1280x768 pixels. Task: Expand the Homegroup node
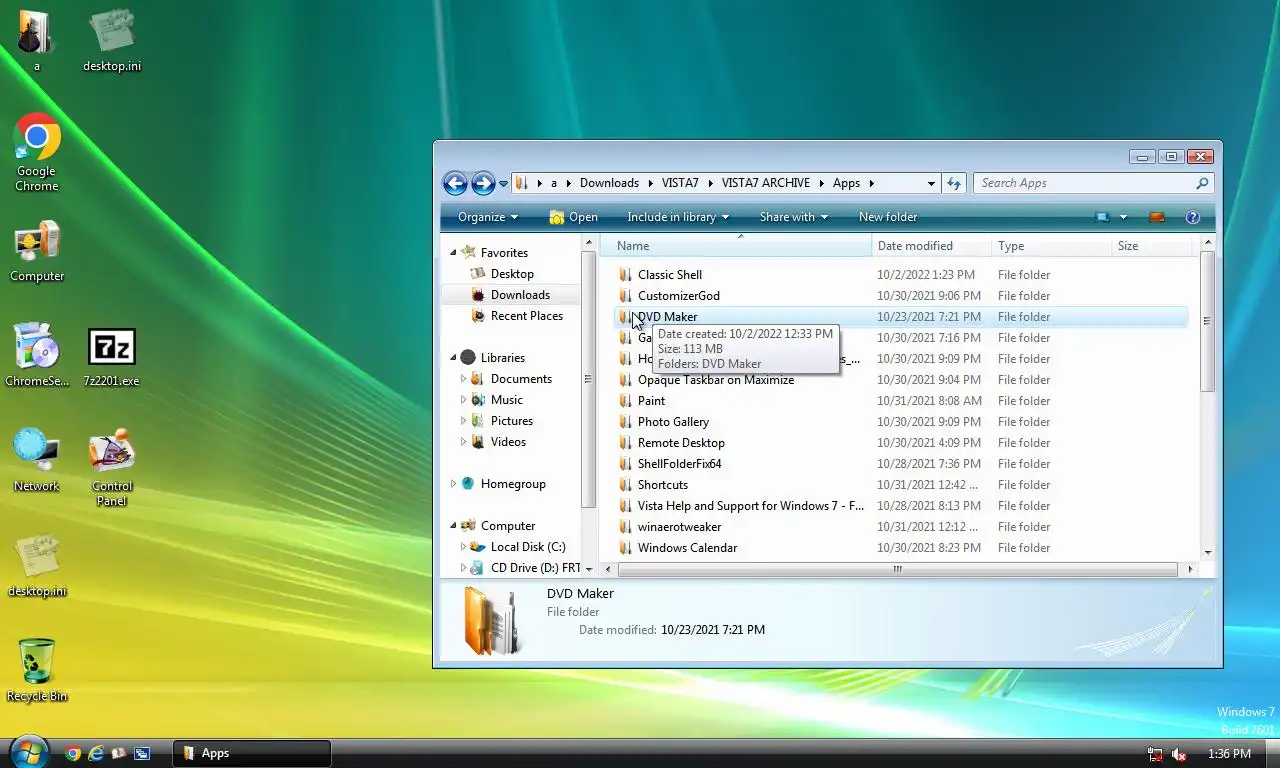click(x=453, y=484)
